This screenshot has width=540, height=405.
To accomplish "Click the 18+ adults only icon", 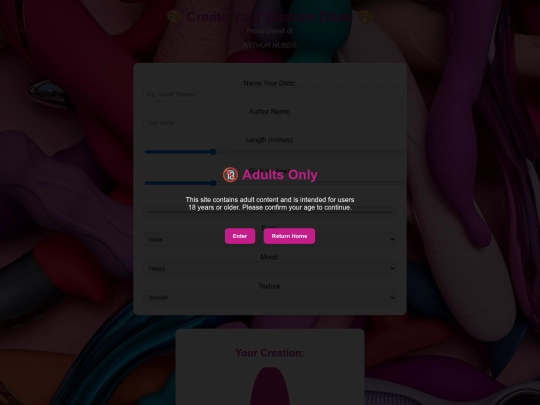I will (230, 175).
